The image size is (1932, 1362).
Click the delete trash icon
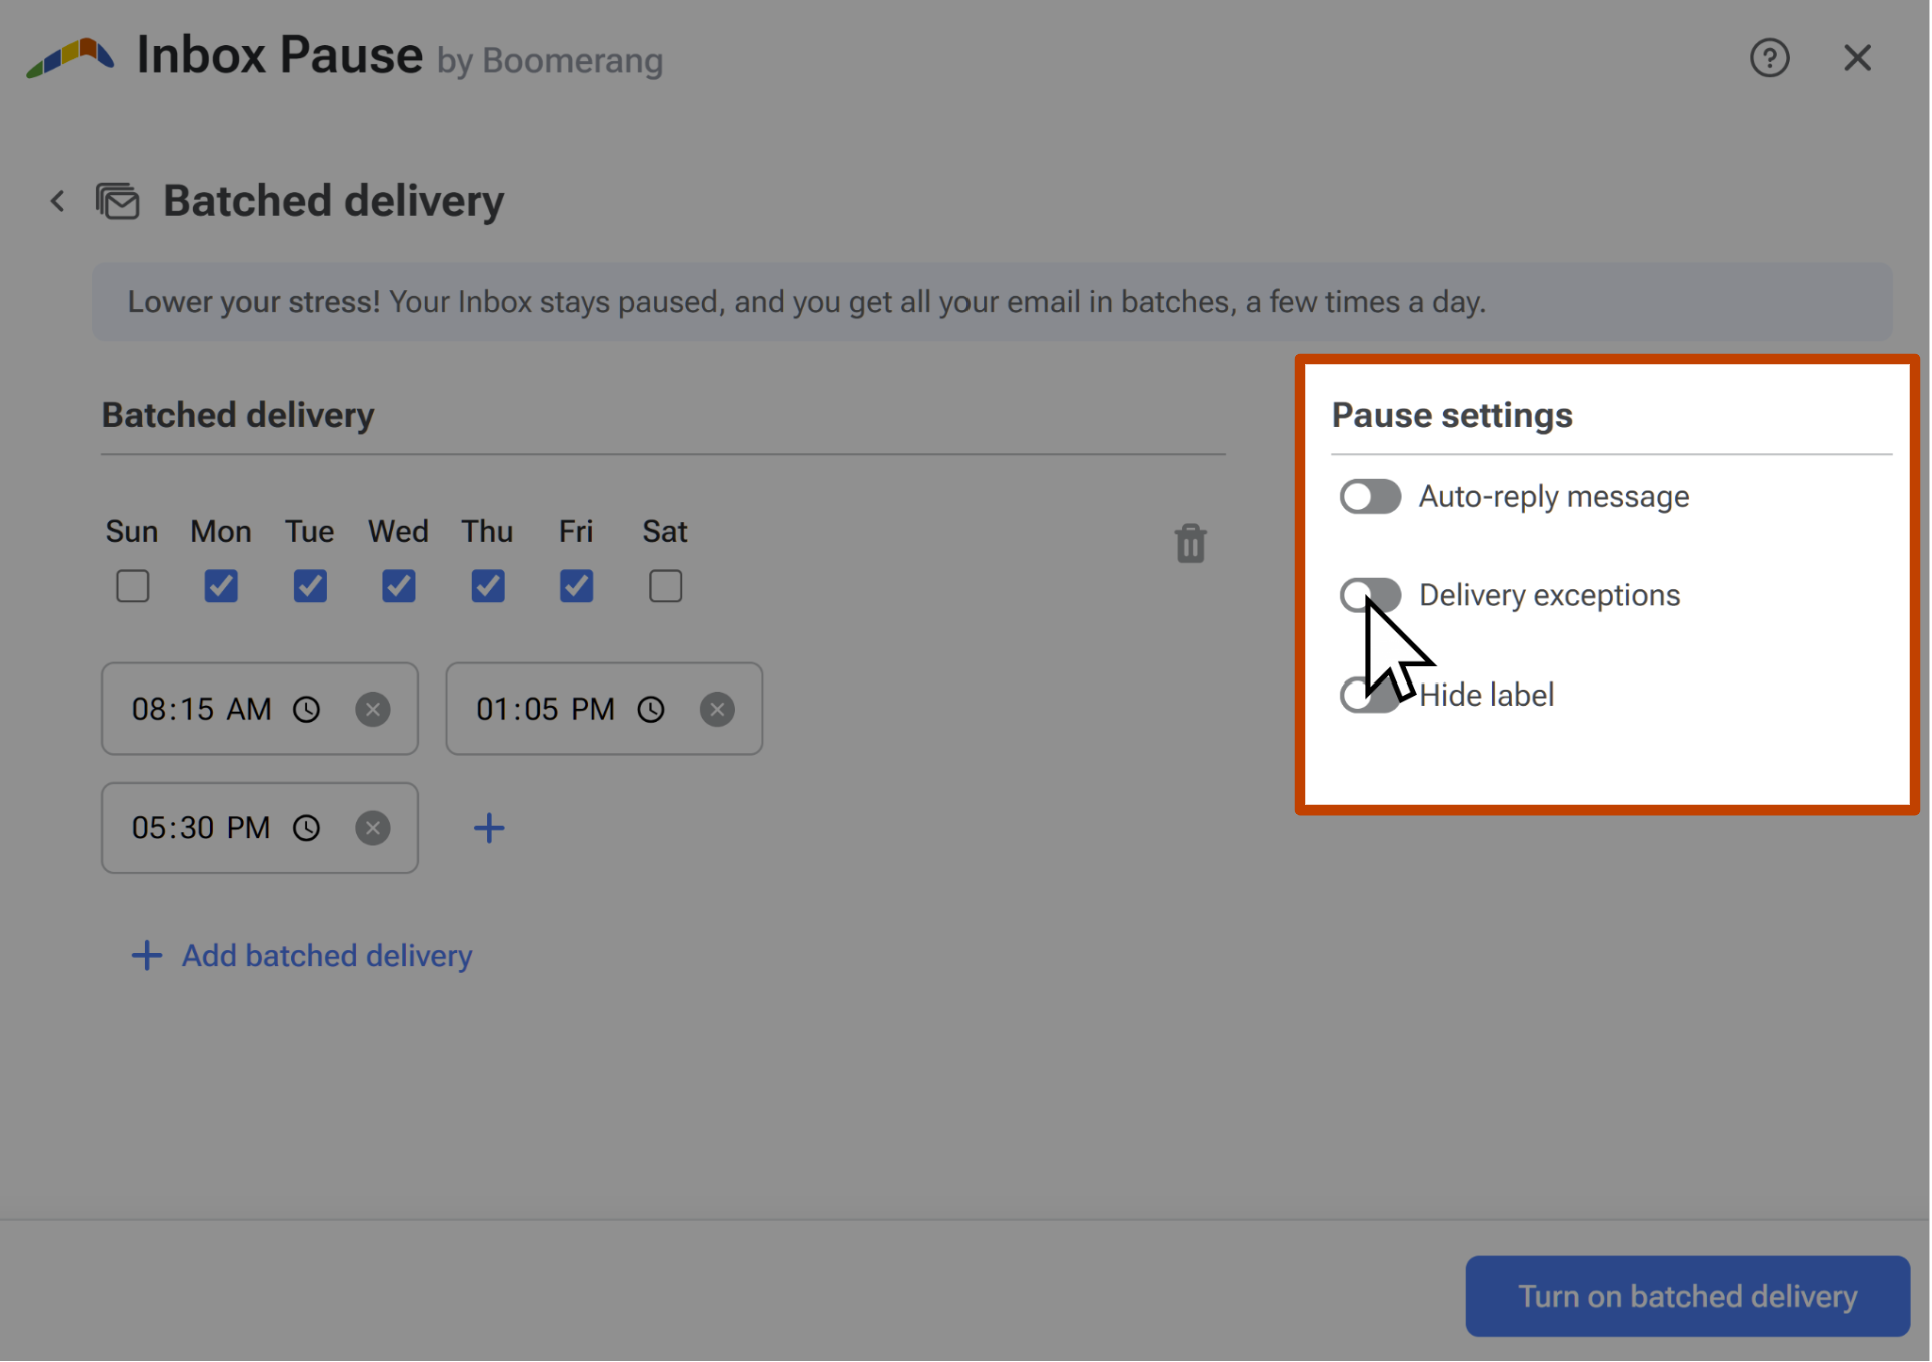[x=1191, y=544]
